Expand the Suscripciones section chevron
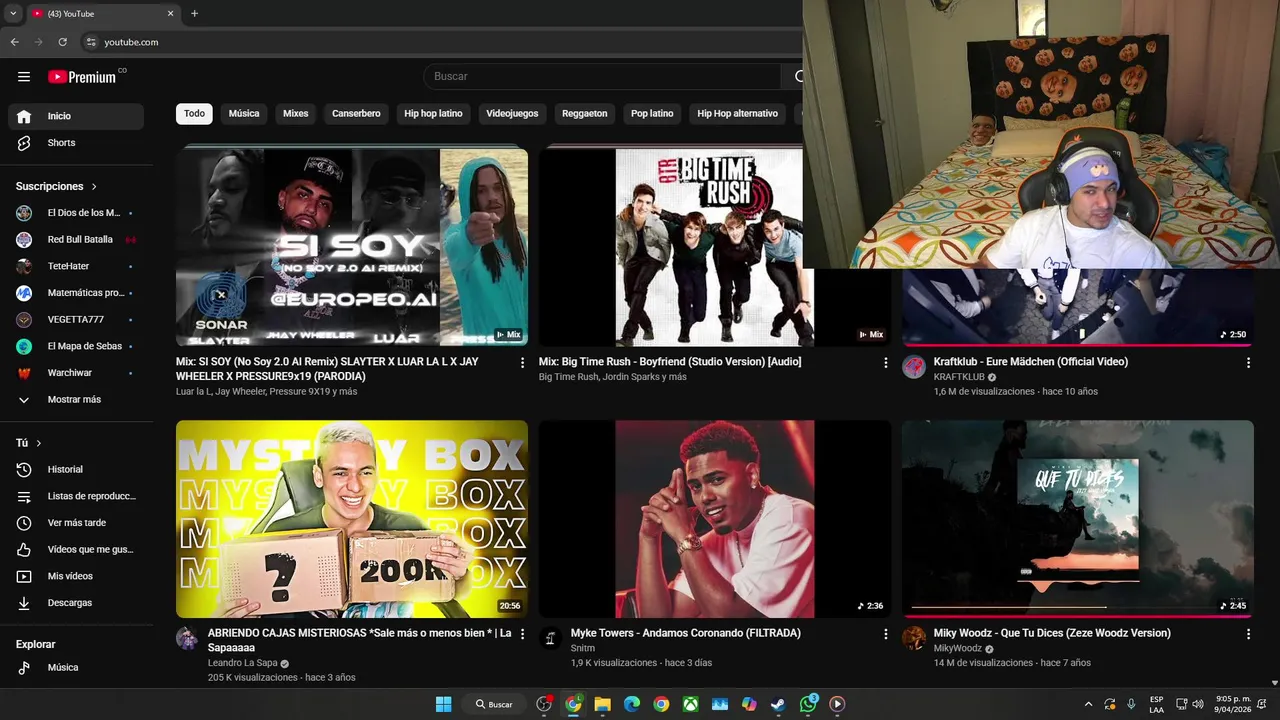Image resolution: width=1280 pixels, height=720 pixels. 94,187
